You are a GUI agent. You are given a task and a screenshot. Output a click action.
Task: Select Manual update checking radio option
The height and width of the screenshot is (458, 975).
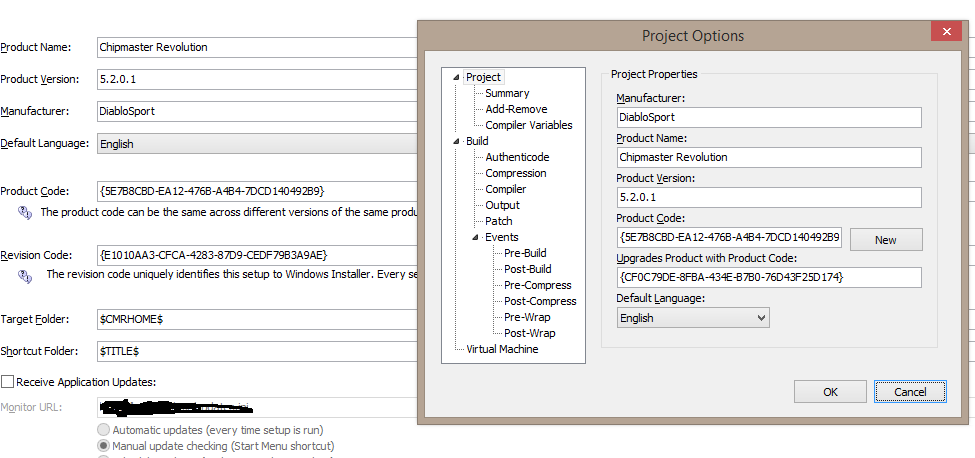103,446
